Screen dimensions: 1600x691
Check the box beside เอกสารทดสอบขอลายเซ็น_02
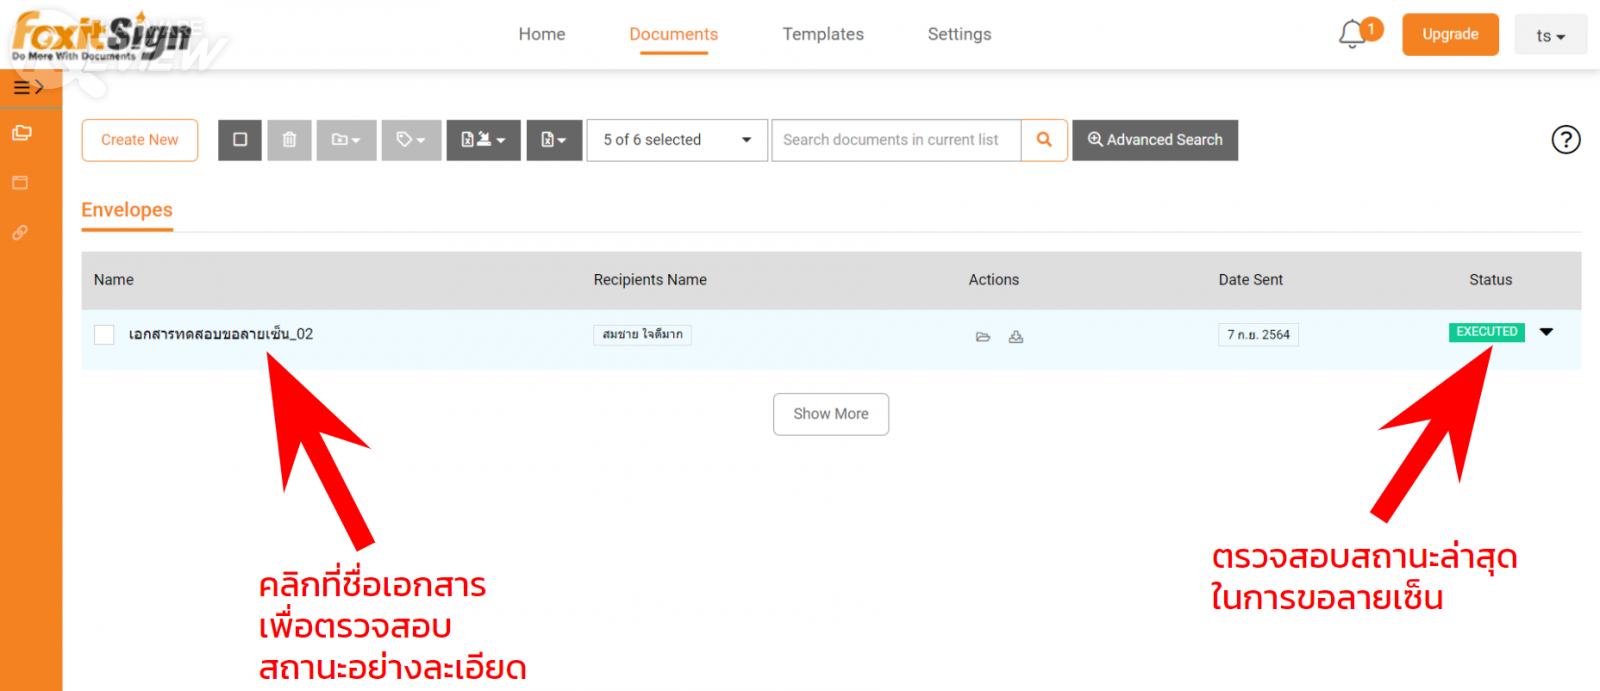click(x=104, y=335)
